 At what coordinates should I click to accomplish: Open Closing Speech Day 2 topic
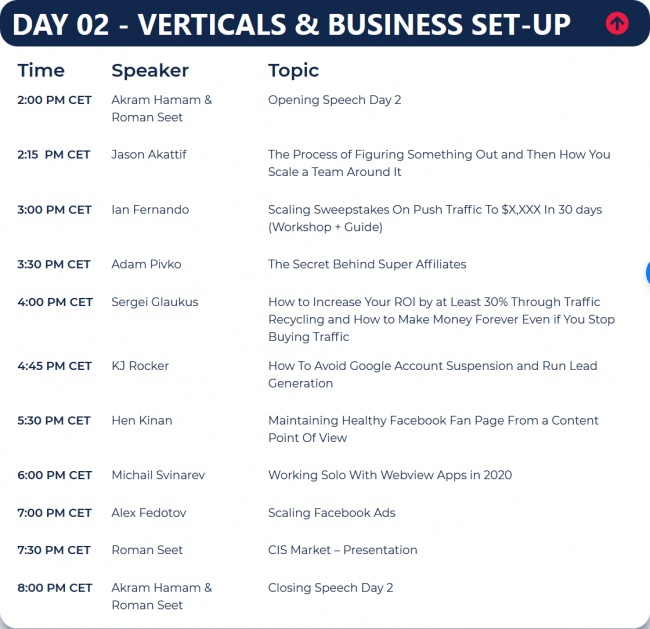330,588
